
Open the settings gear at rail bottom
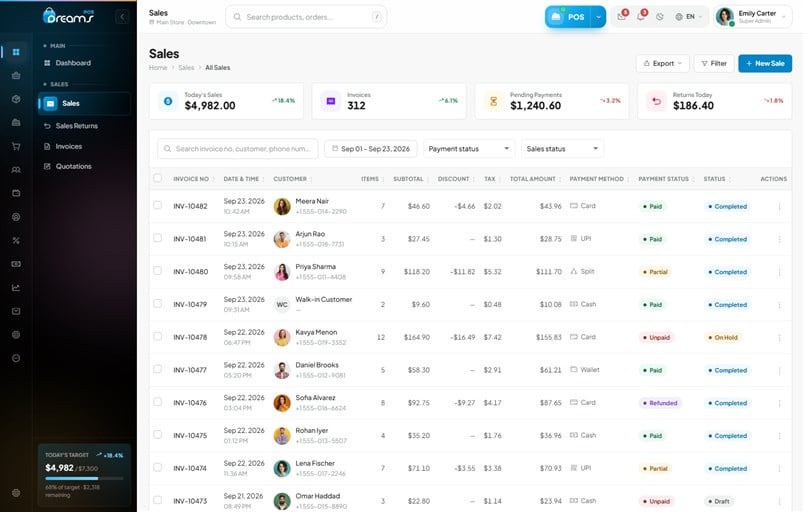[x=16, y=493]
